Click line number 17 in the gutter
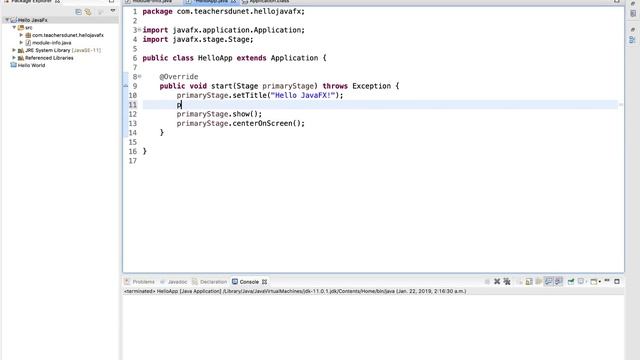 click(x=133, y=161)
